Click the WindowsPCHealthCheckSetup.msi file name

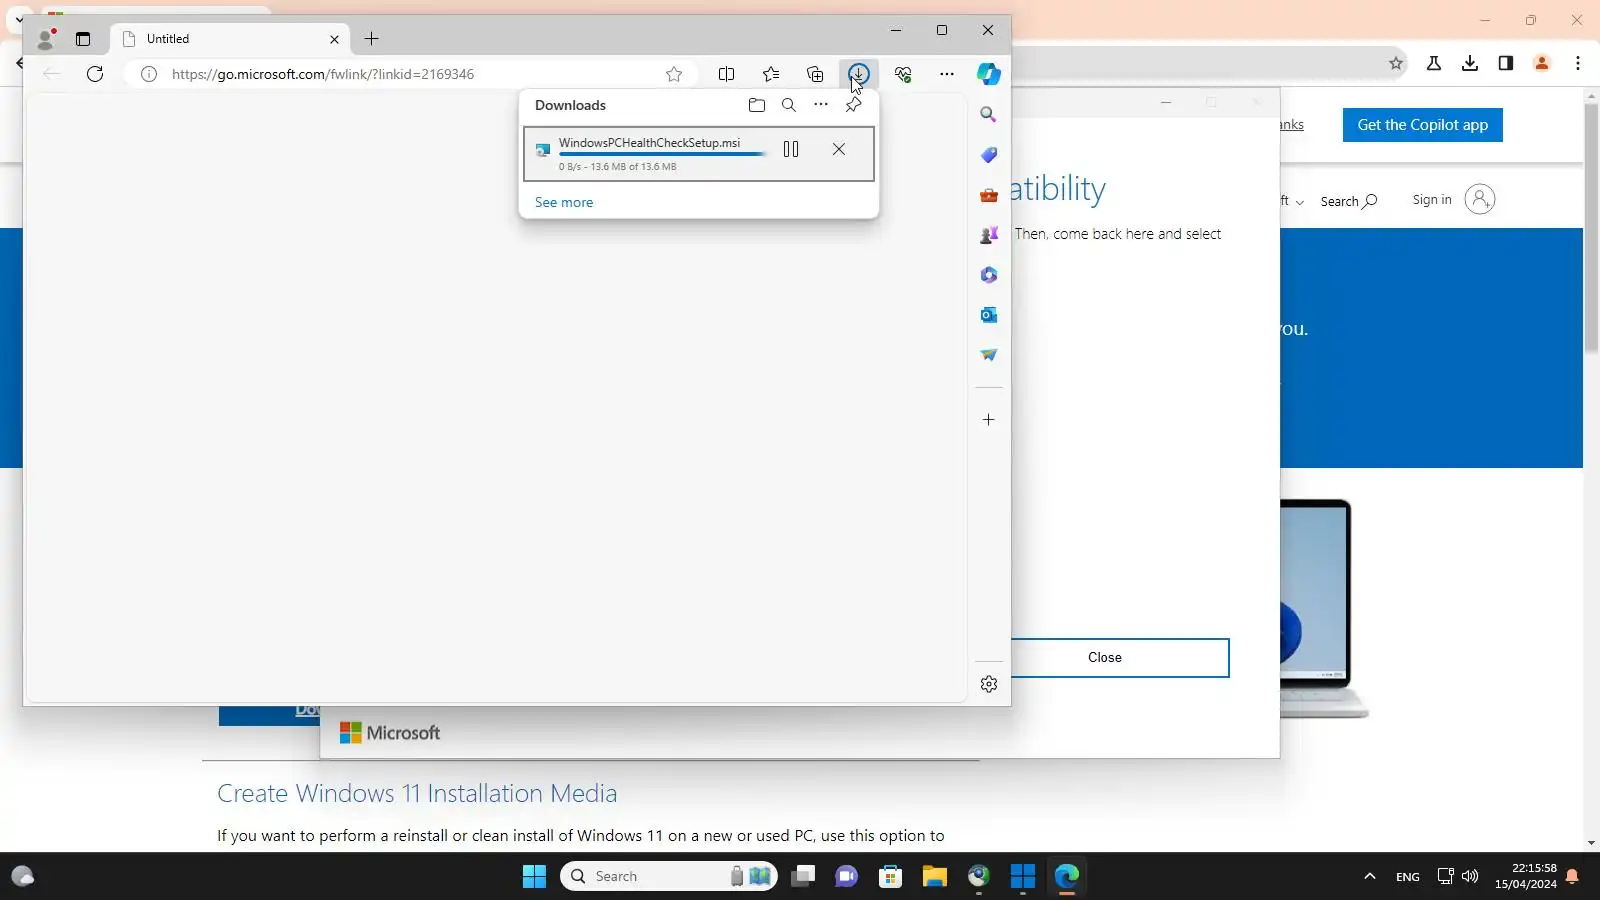click(x=649, y=143)
